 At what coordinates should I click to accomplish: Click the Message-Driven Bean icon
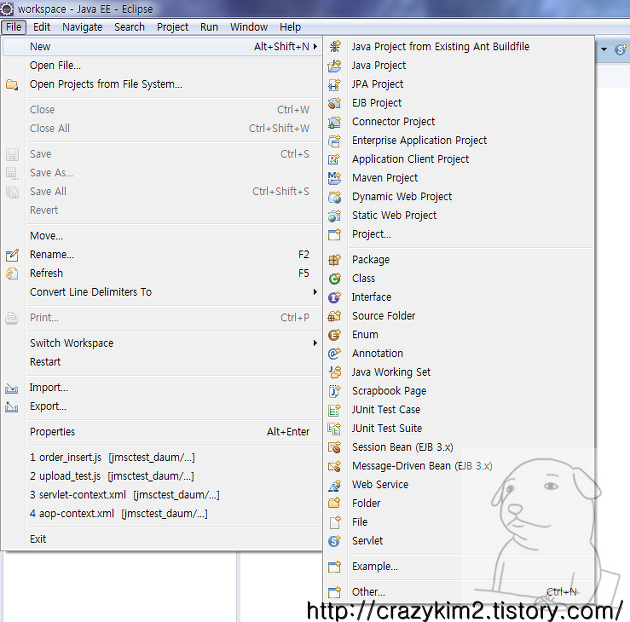(x=334, y=466)
